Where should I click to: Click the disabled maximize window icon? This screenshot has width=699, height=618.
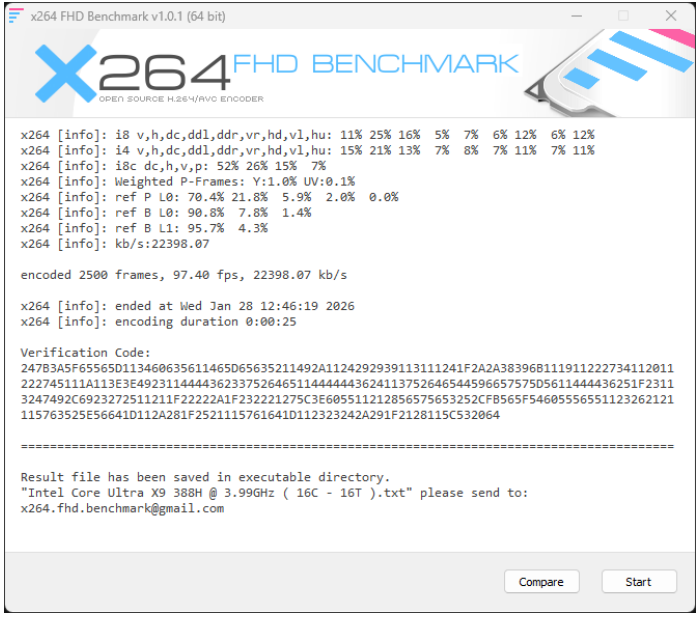point(623,16)
